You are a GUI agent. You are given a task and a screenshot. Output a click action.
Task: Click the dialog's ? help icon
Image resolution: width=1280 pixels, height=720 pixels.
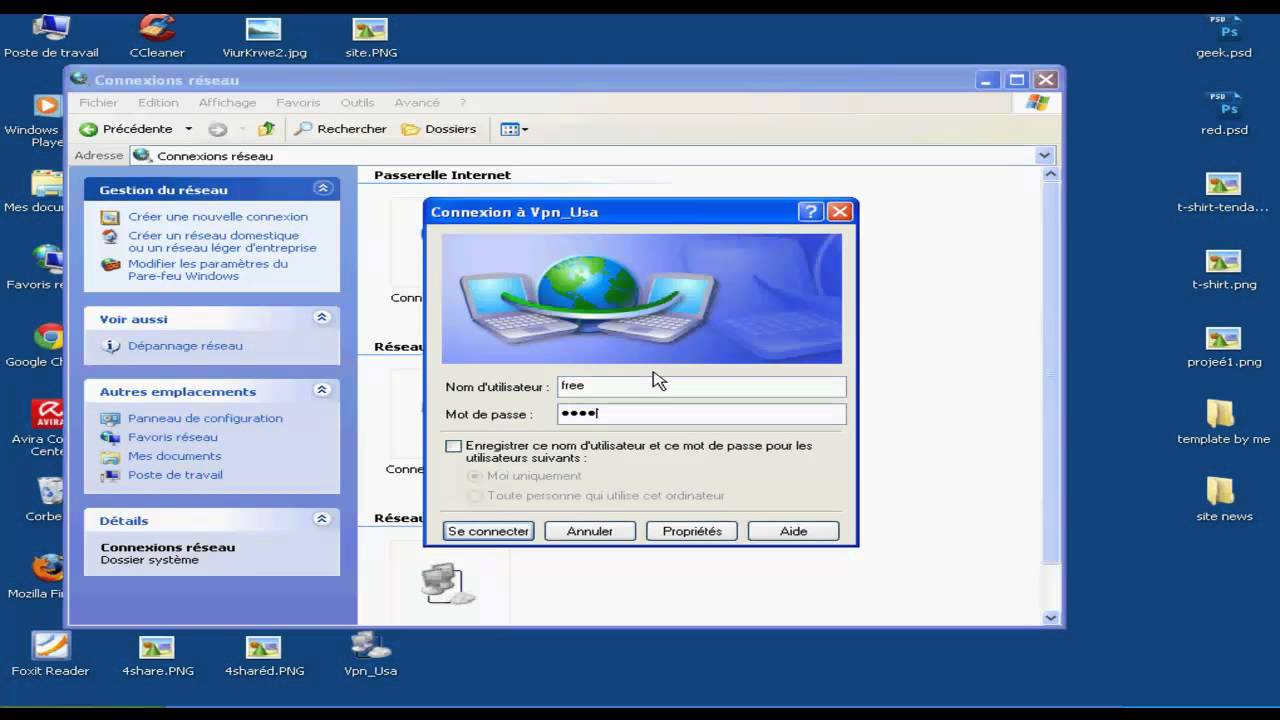[811, 212]
